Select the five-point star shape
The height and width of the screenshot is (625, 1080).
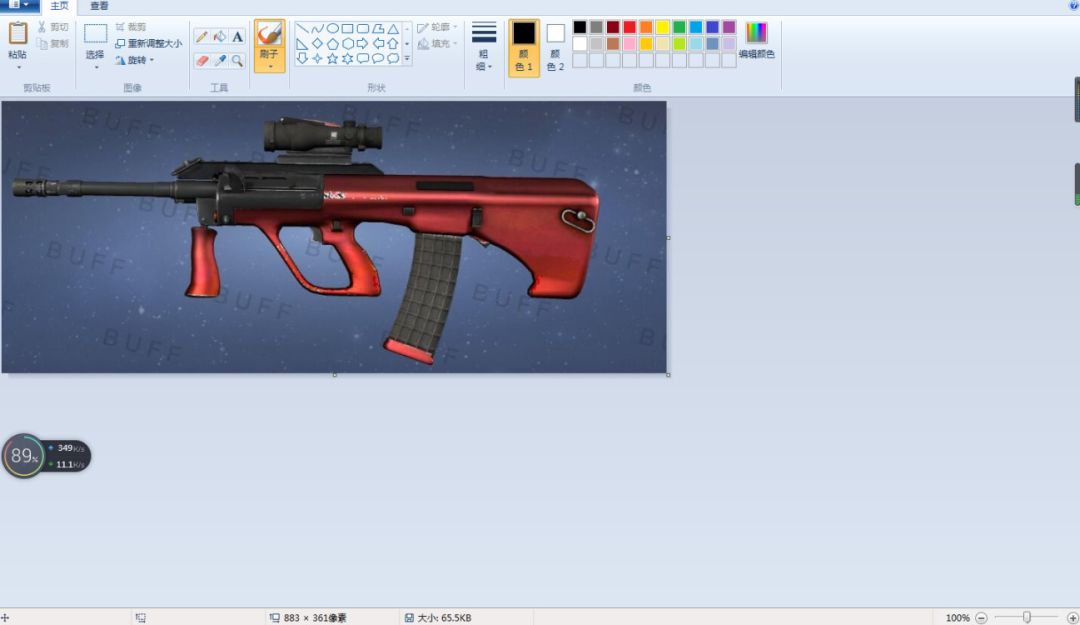click(332, 59)
